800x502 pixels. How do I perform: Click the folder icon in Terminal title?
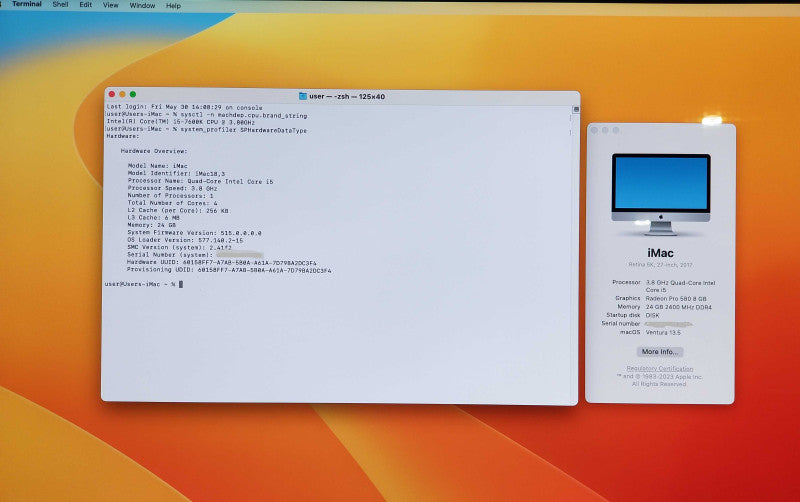click(x=303, y=96)
